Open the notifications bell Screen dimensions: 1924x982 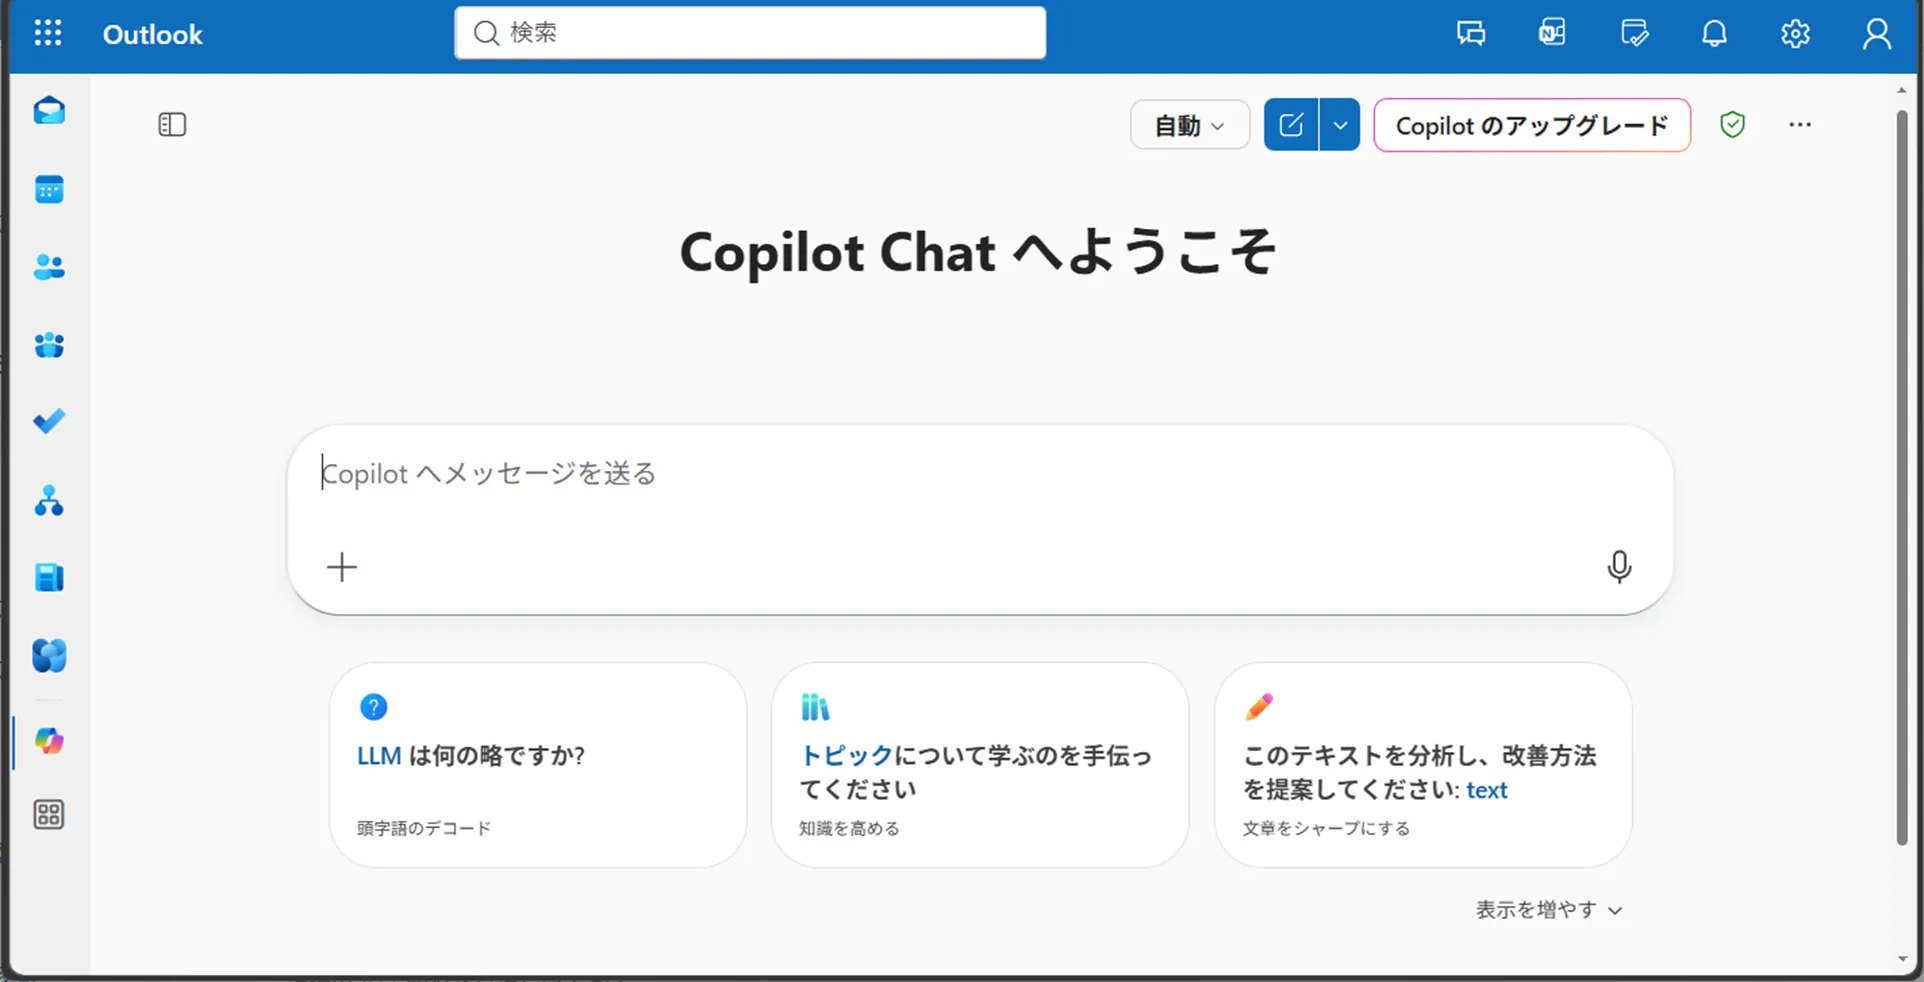click(1714, 33)
